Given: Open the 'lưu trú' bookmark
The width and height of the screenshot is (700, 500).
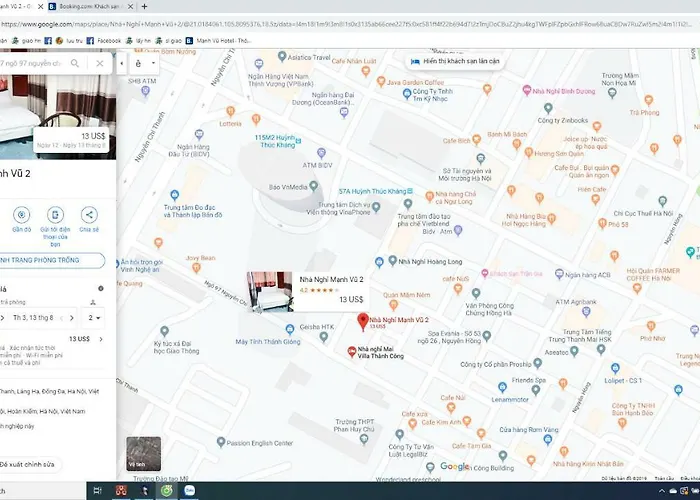Looking at the screenshot, I should tap(69, 41).
